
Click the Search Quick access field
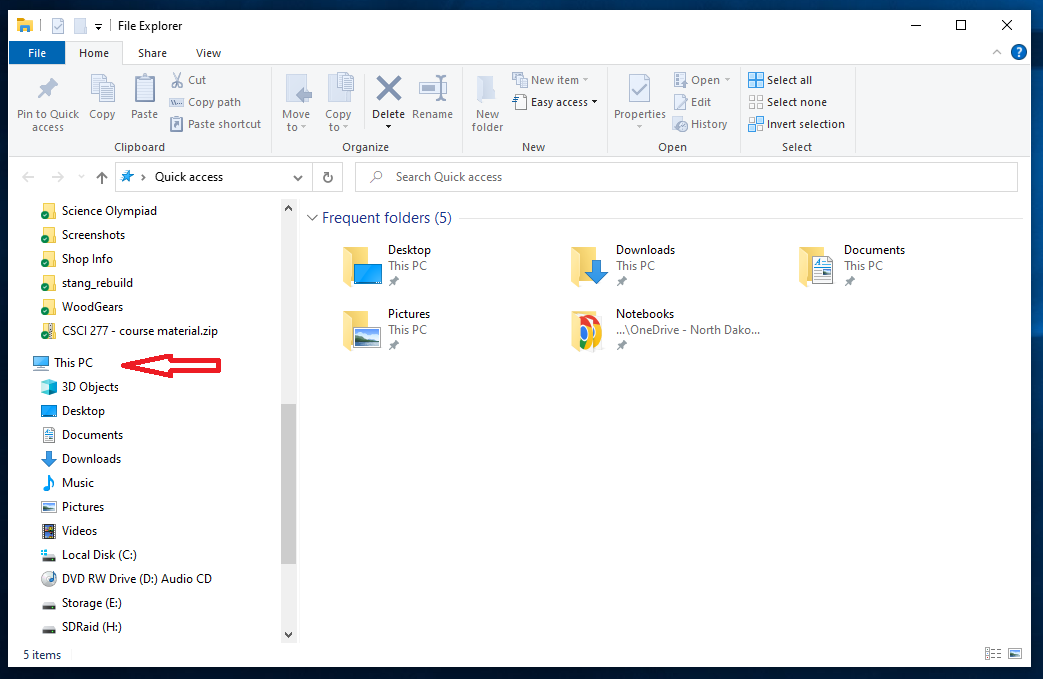pyautogui.click(x=690, y=177)
